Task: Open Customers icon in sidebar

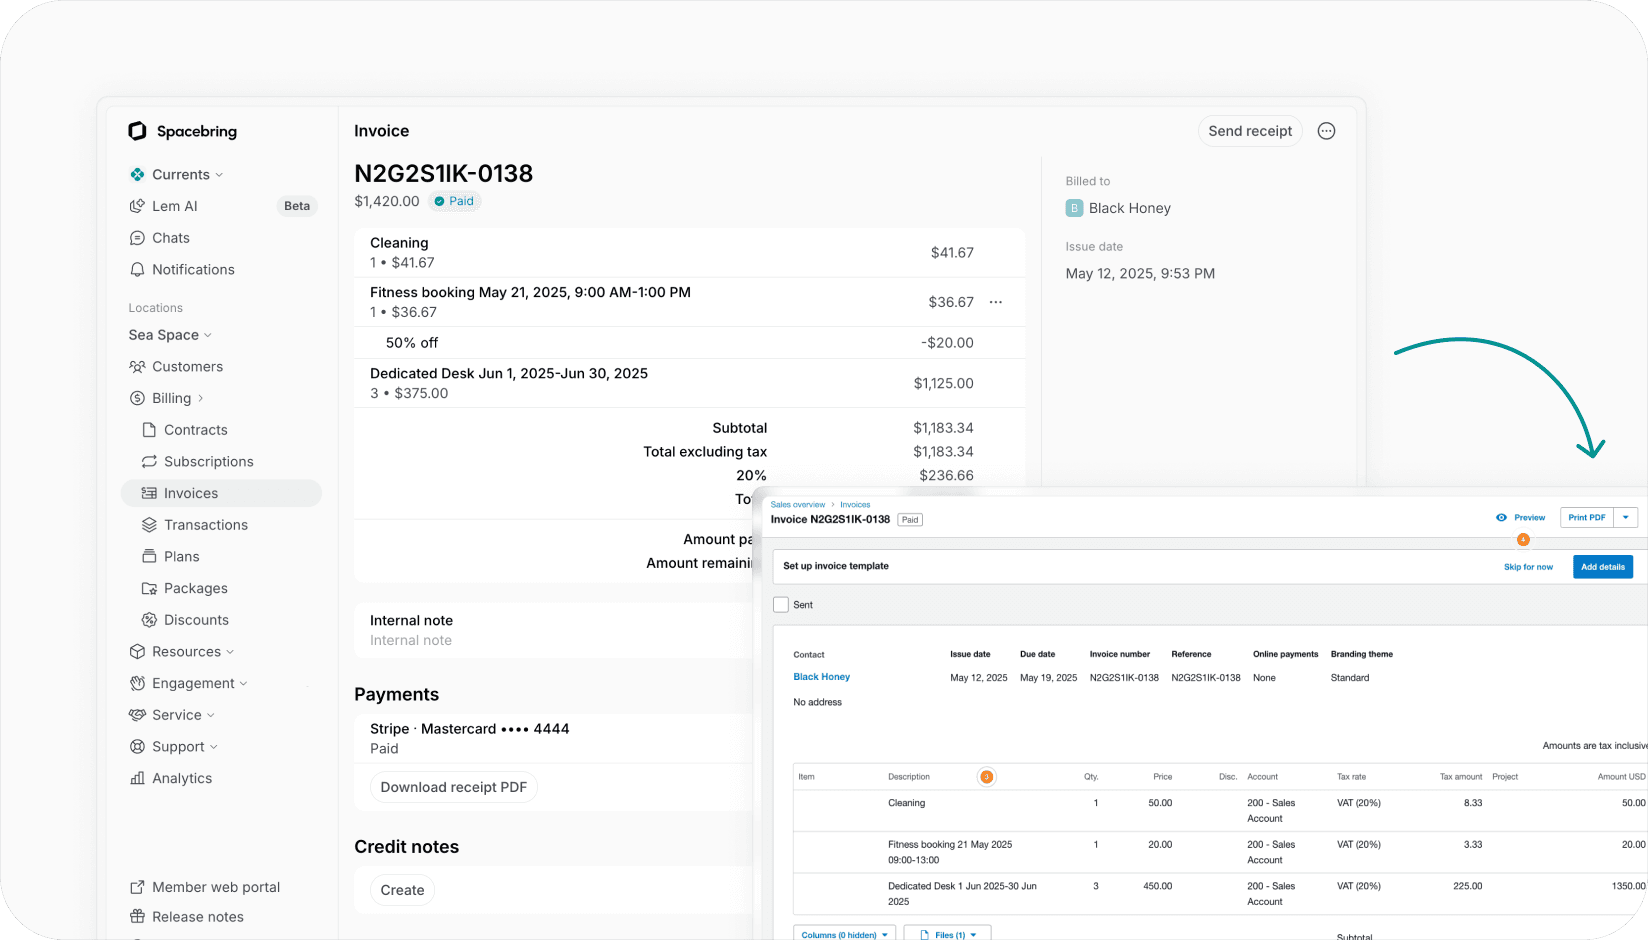Action: coord(137,367)
